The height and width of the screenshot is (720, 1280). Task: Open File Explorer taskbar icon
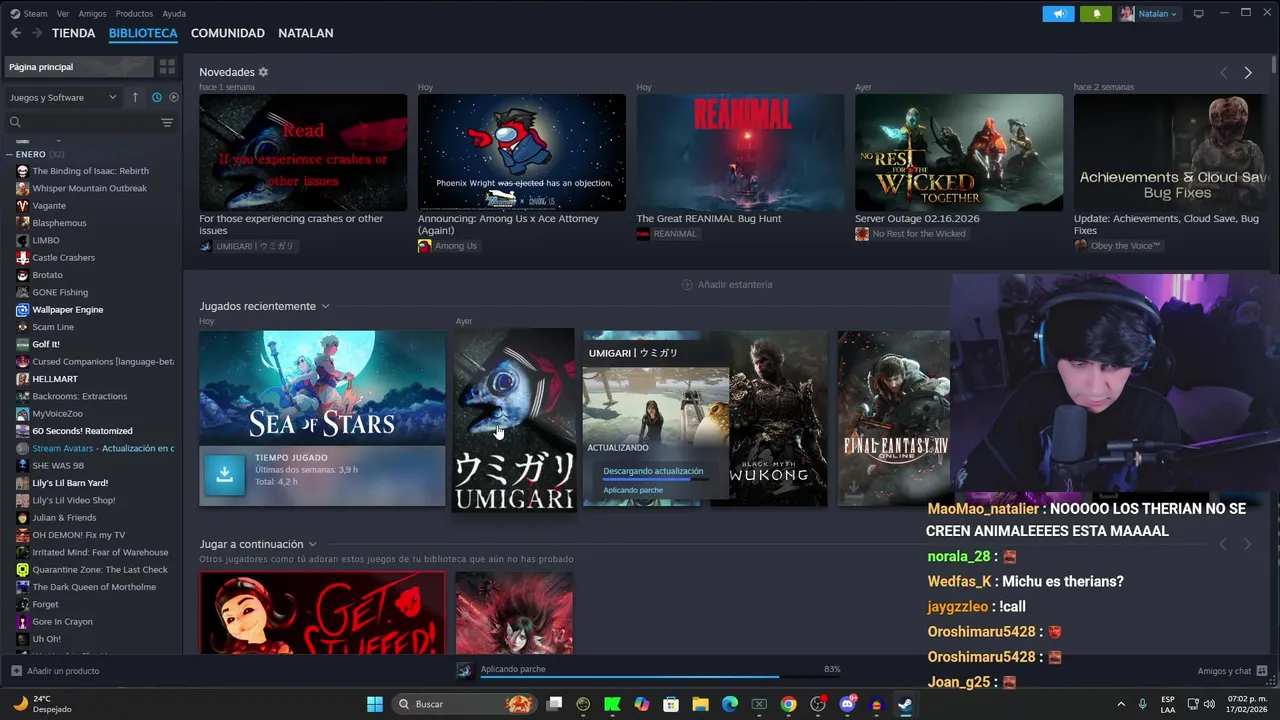(700, 704)
